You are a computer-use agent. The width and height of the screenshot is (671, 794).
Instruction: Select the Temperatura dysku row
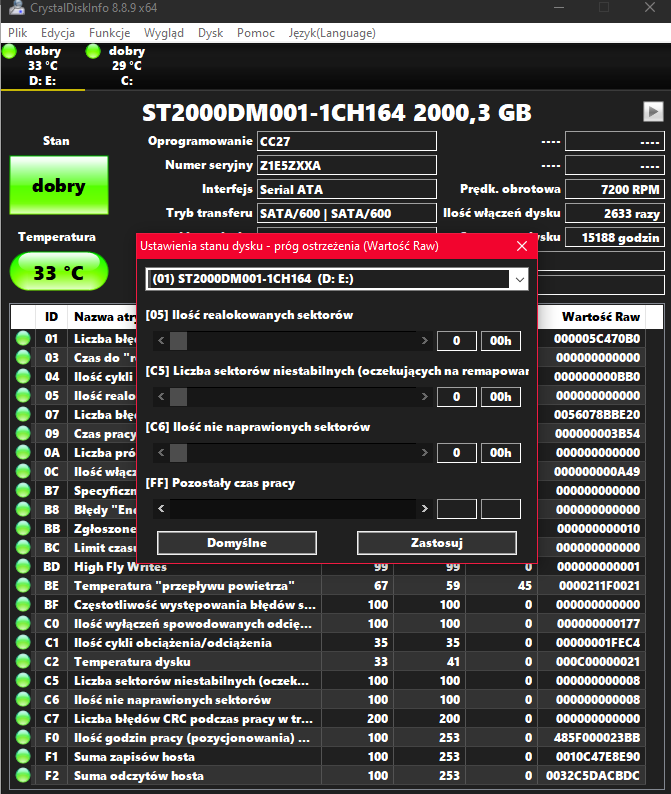click(328, 661)
